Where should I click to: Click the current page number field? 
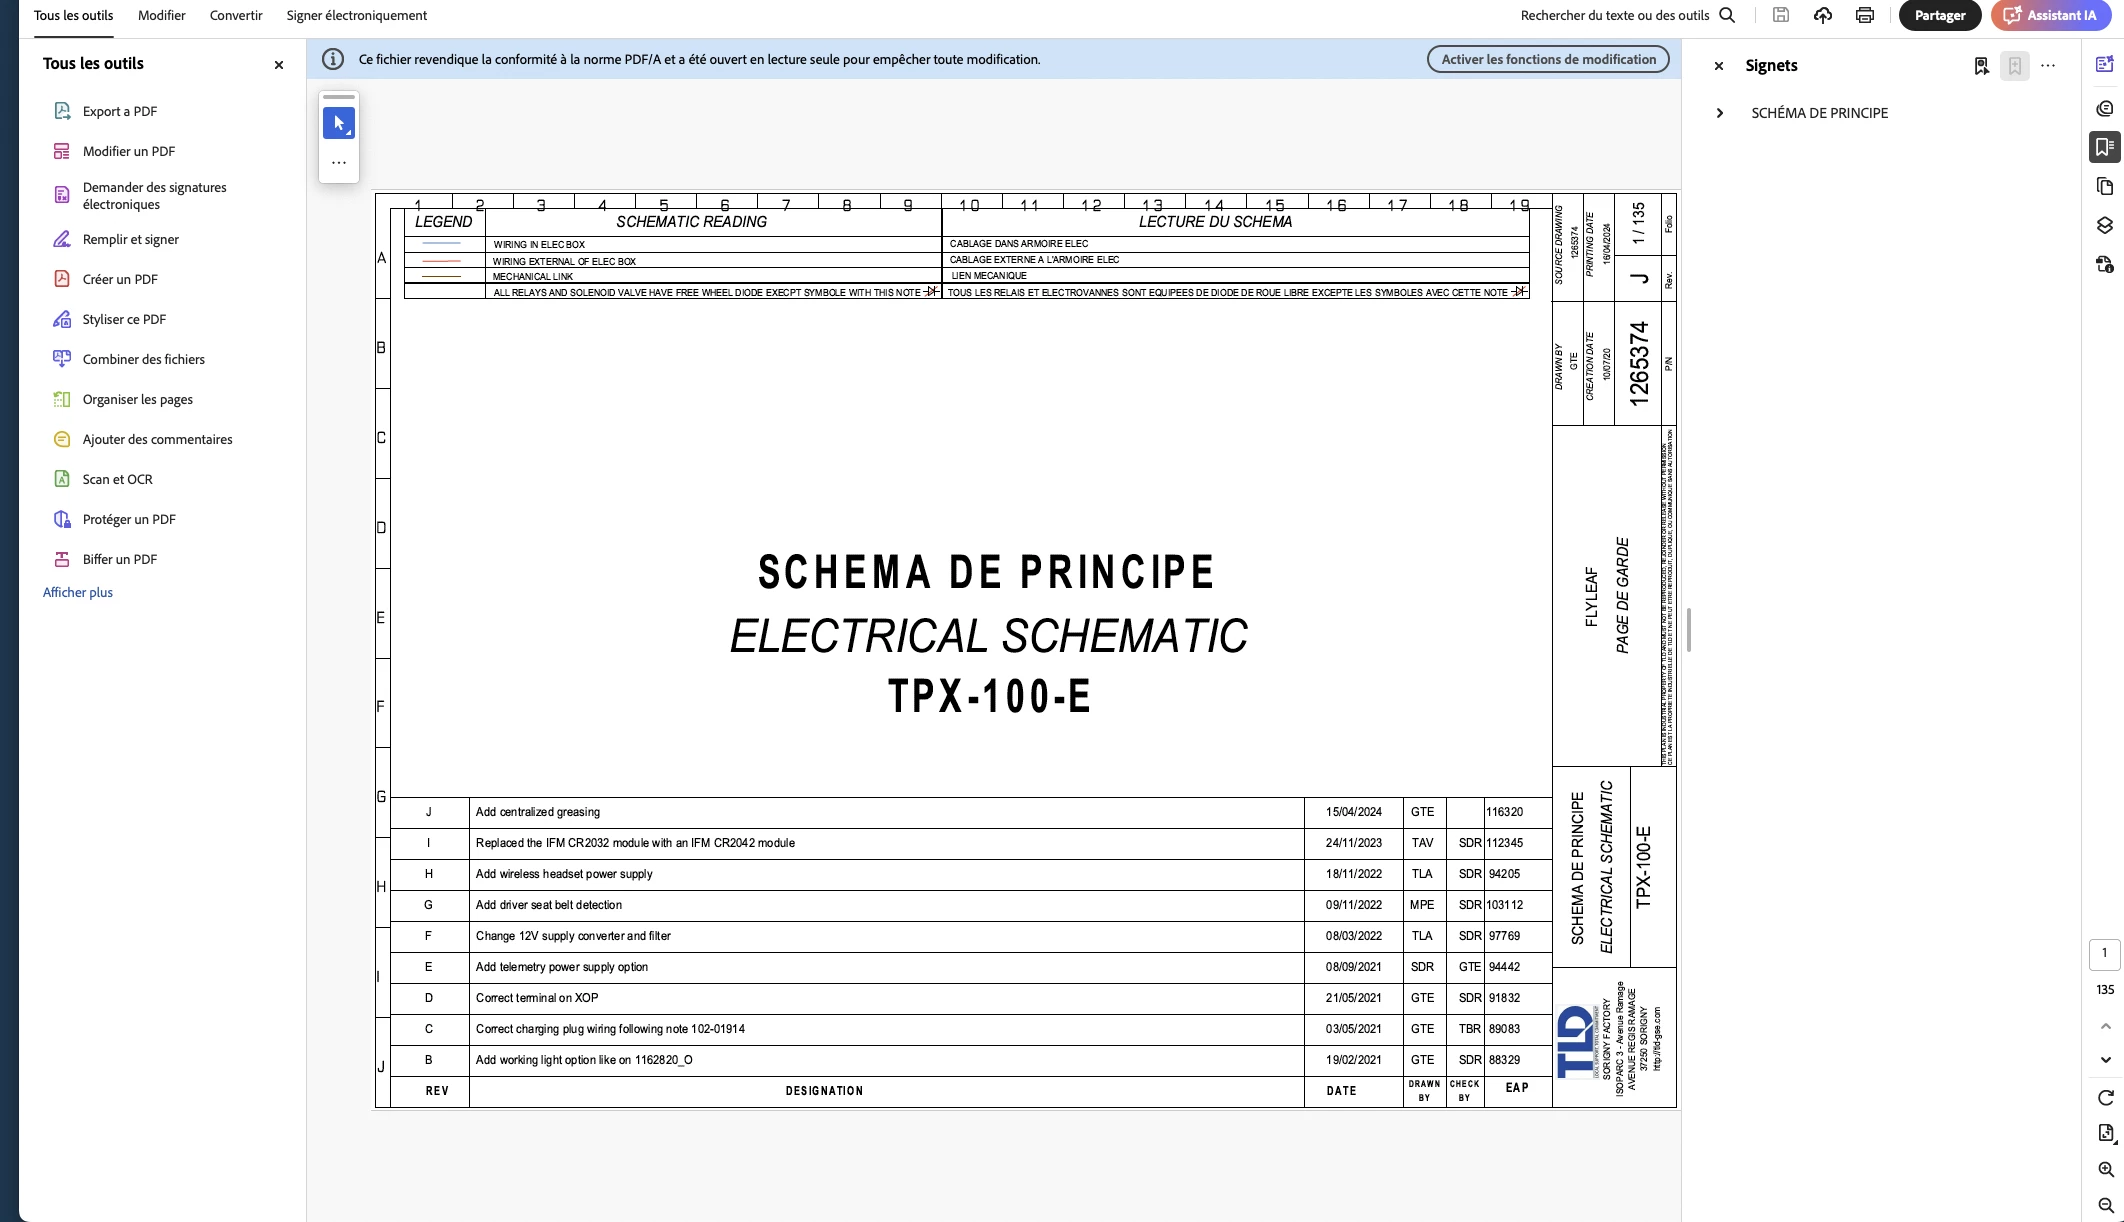(x=2104, y=953)
